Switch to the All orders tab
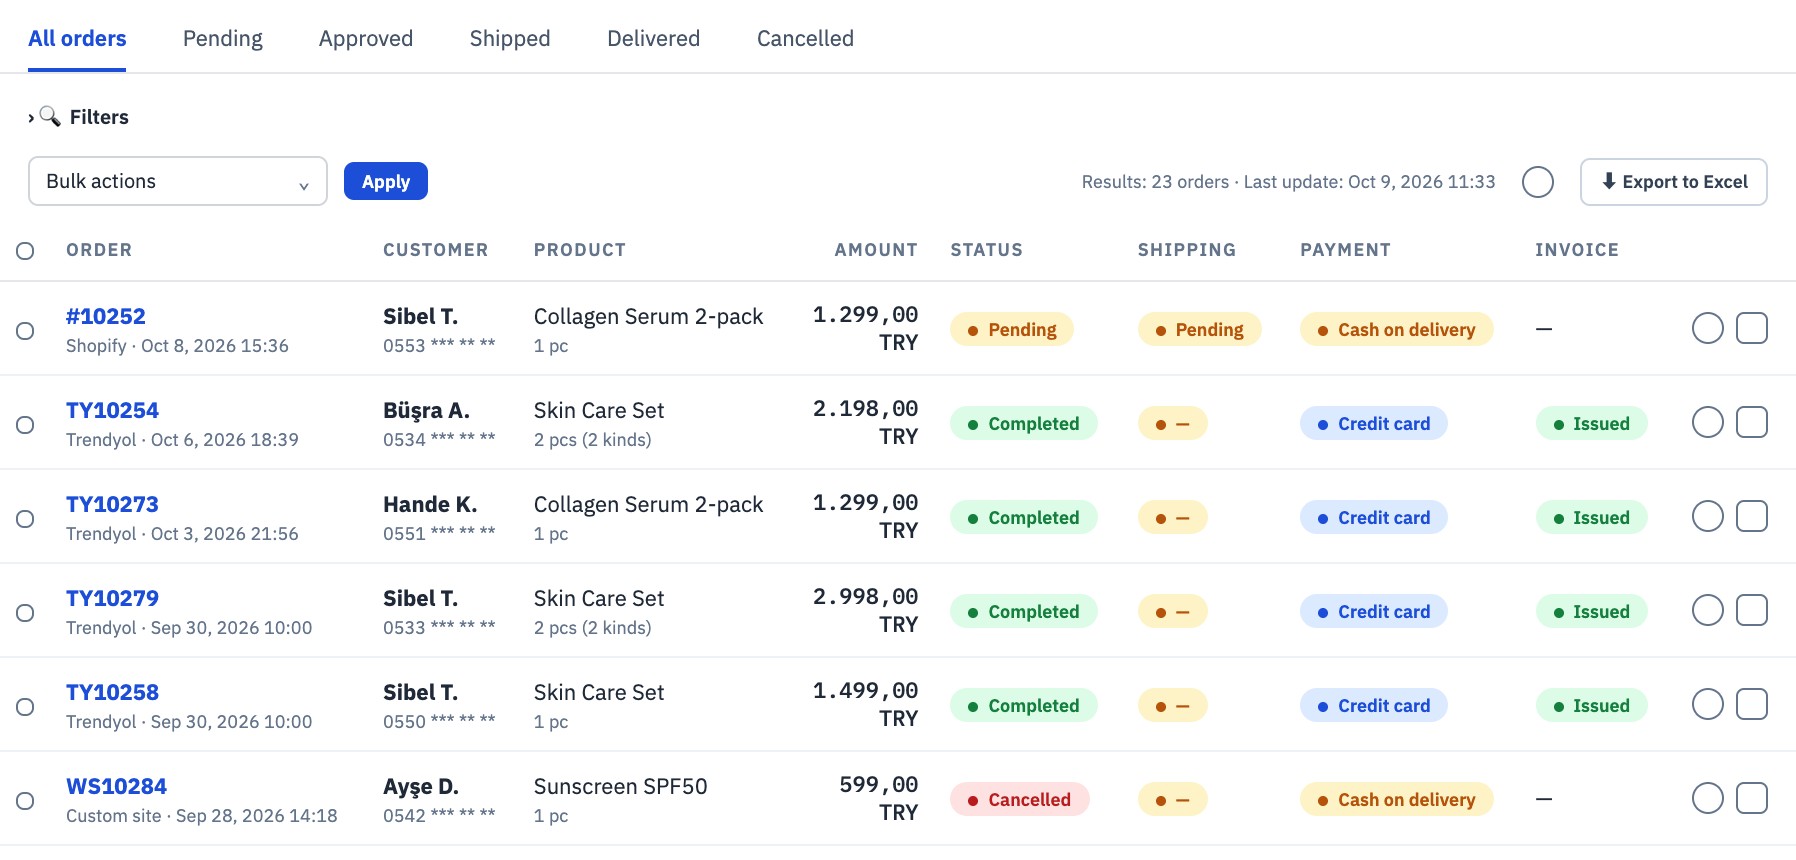Viewport: 1796px width, 860px height. [77, 39]
